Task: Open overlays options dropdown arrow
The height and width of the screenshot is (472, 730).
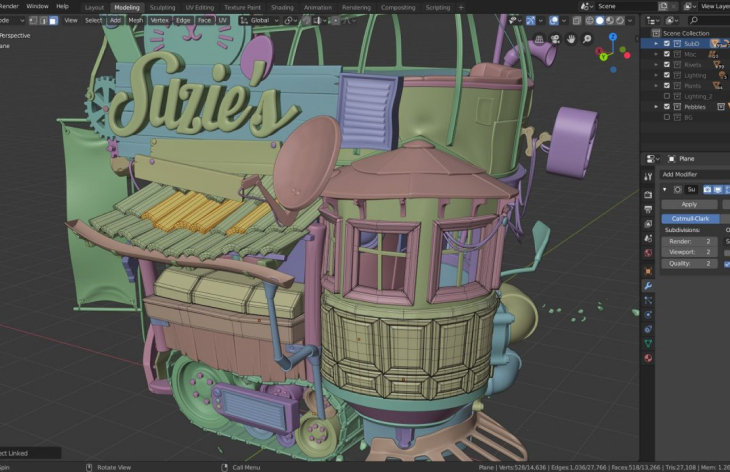Action: (x=564, y=20)
